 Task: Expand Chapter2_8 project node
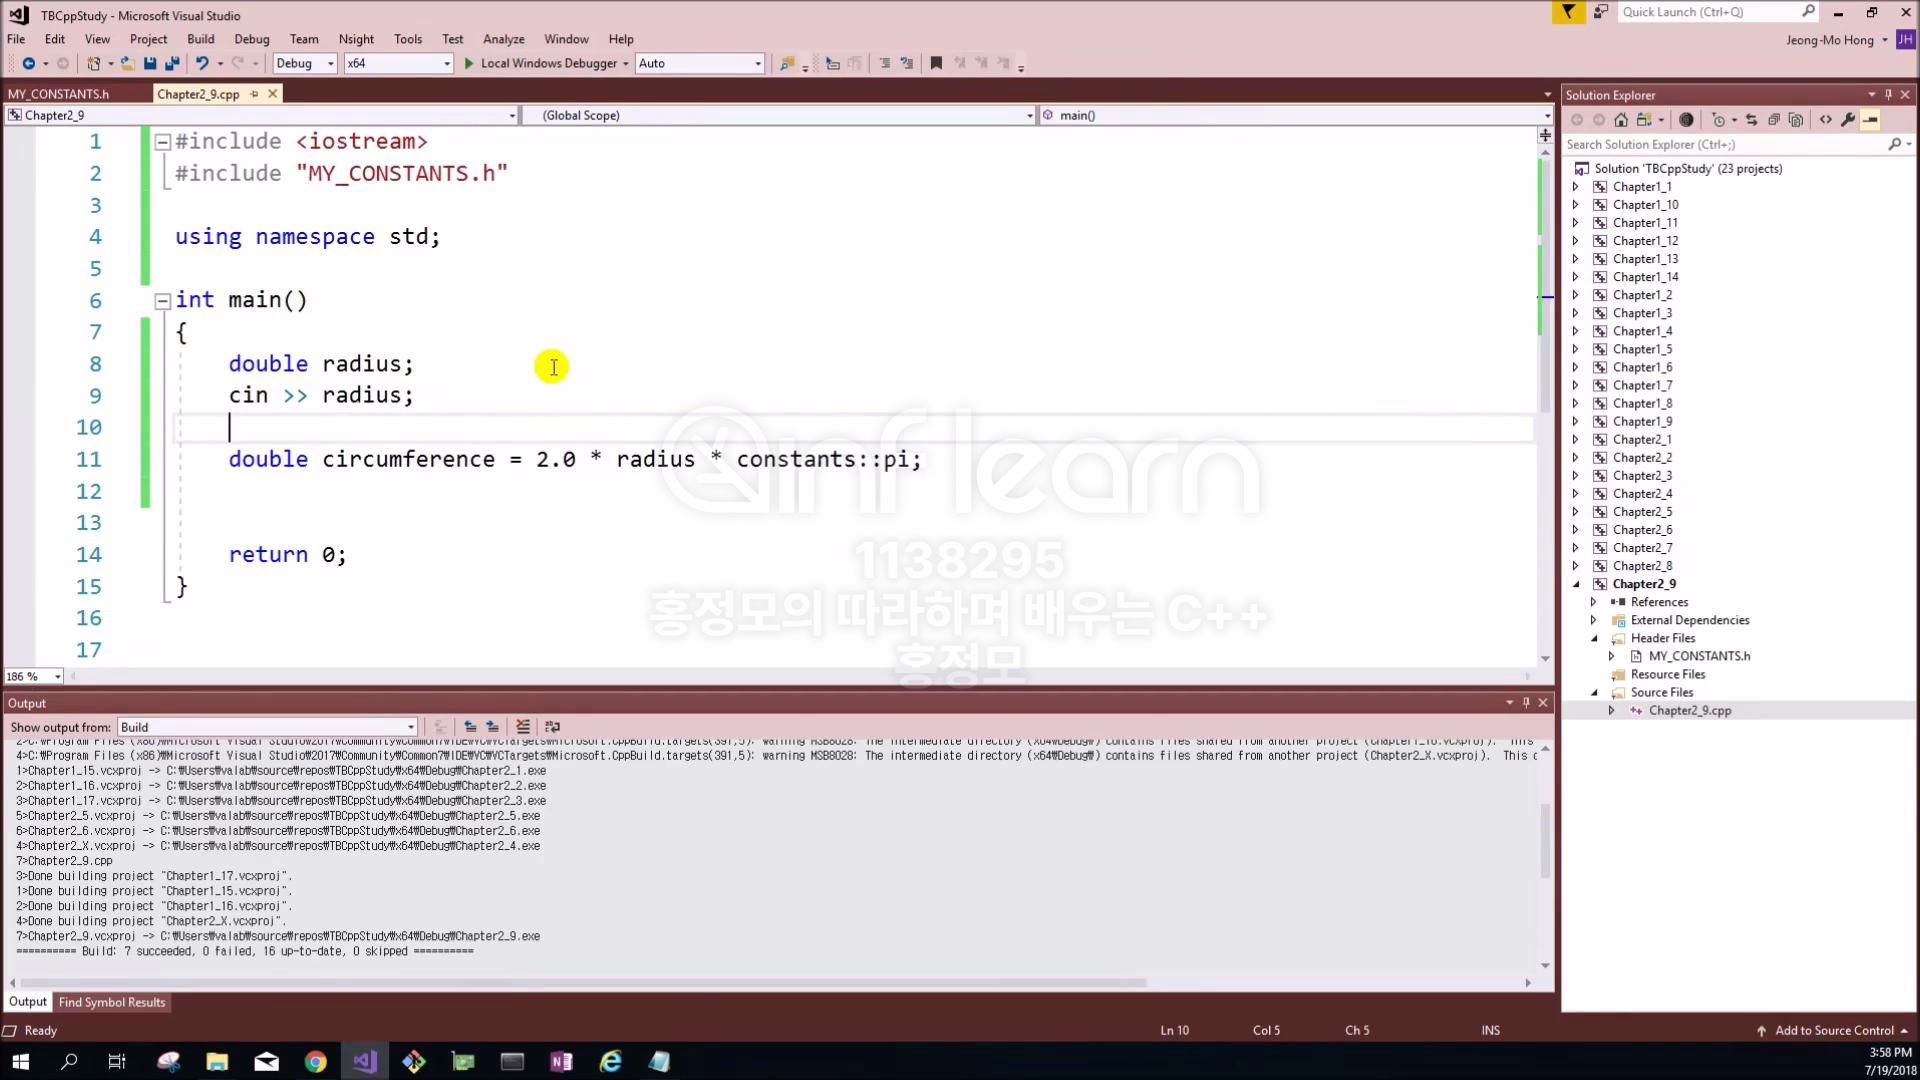pos(1576,566)
